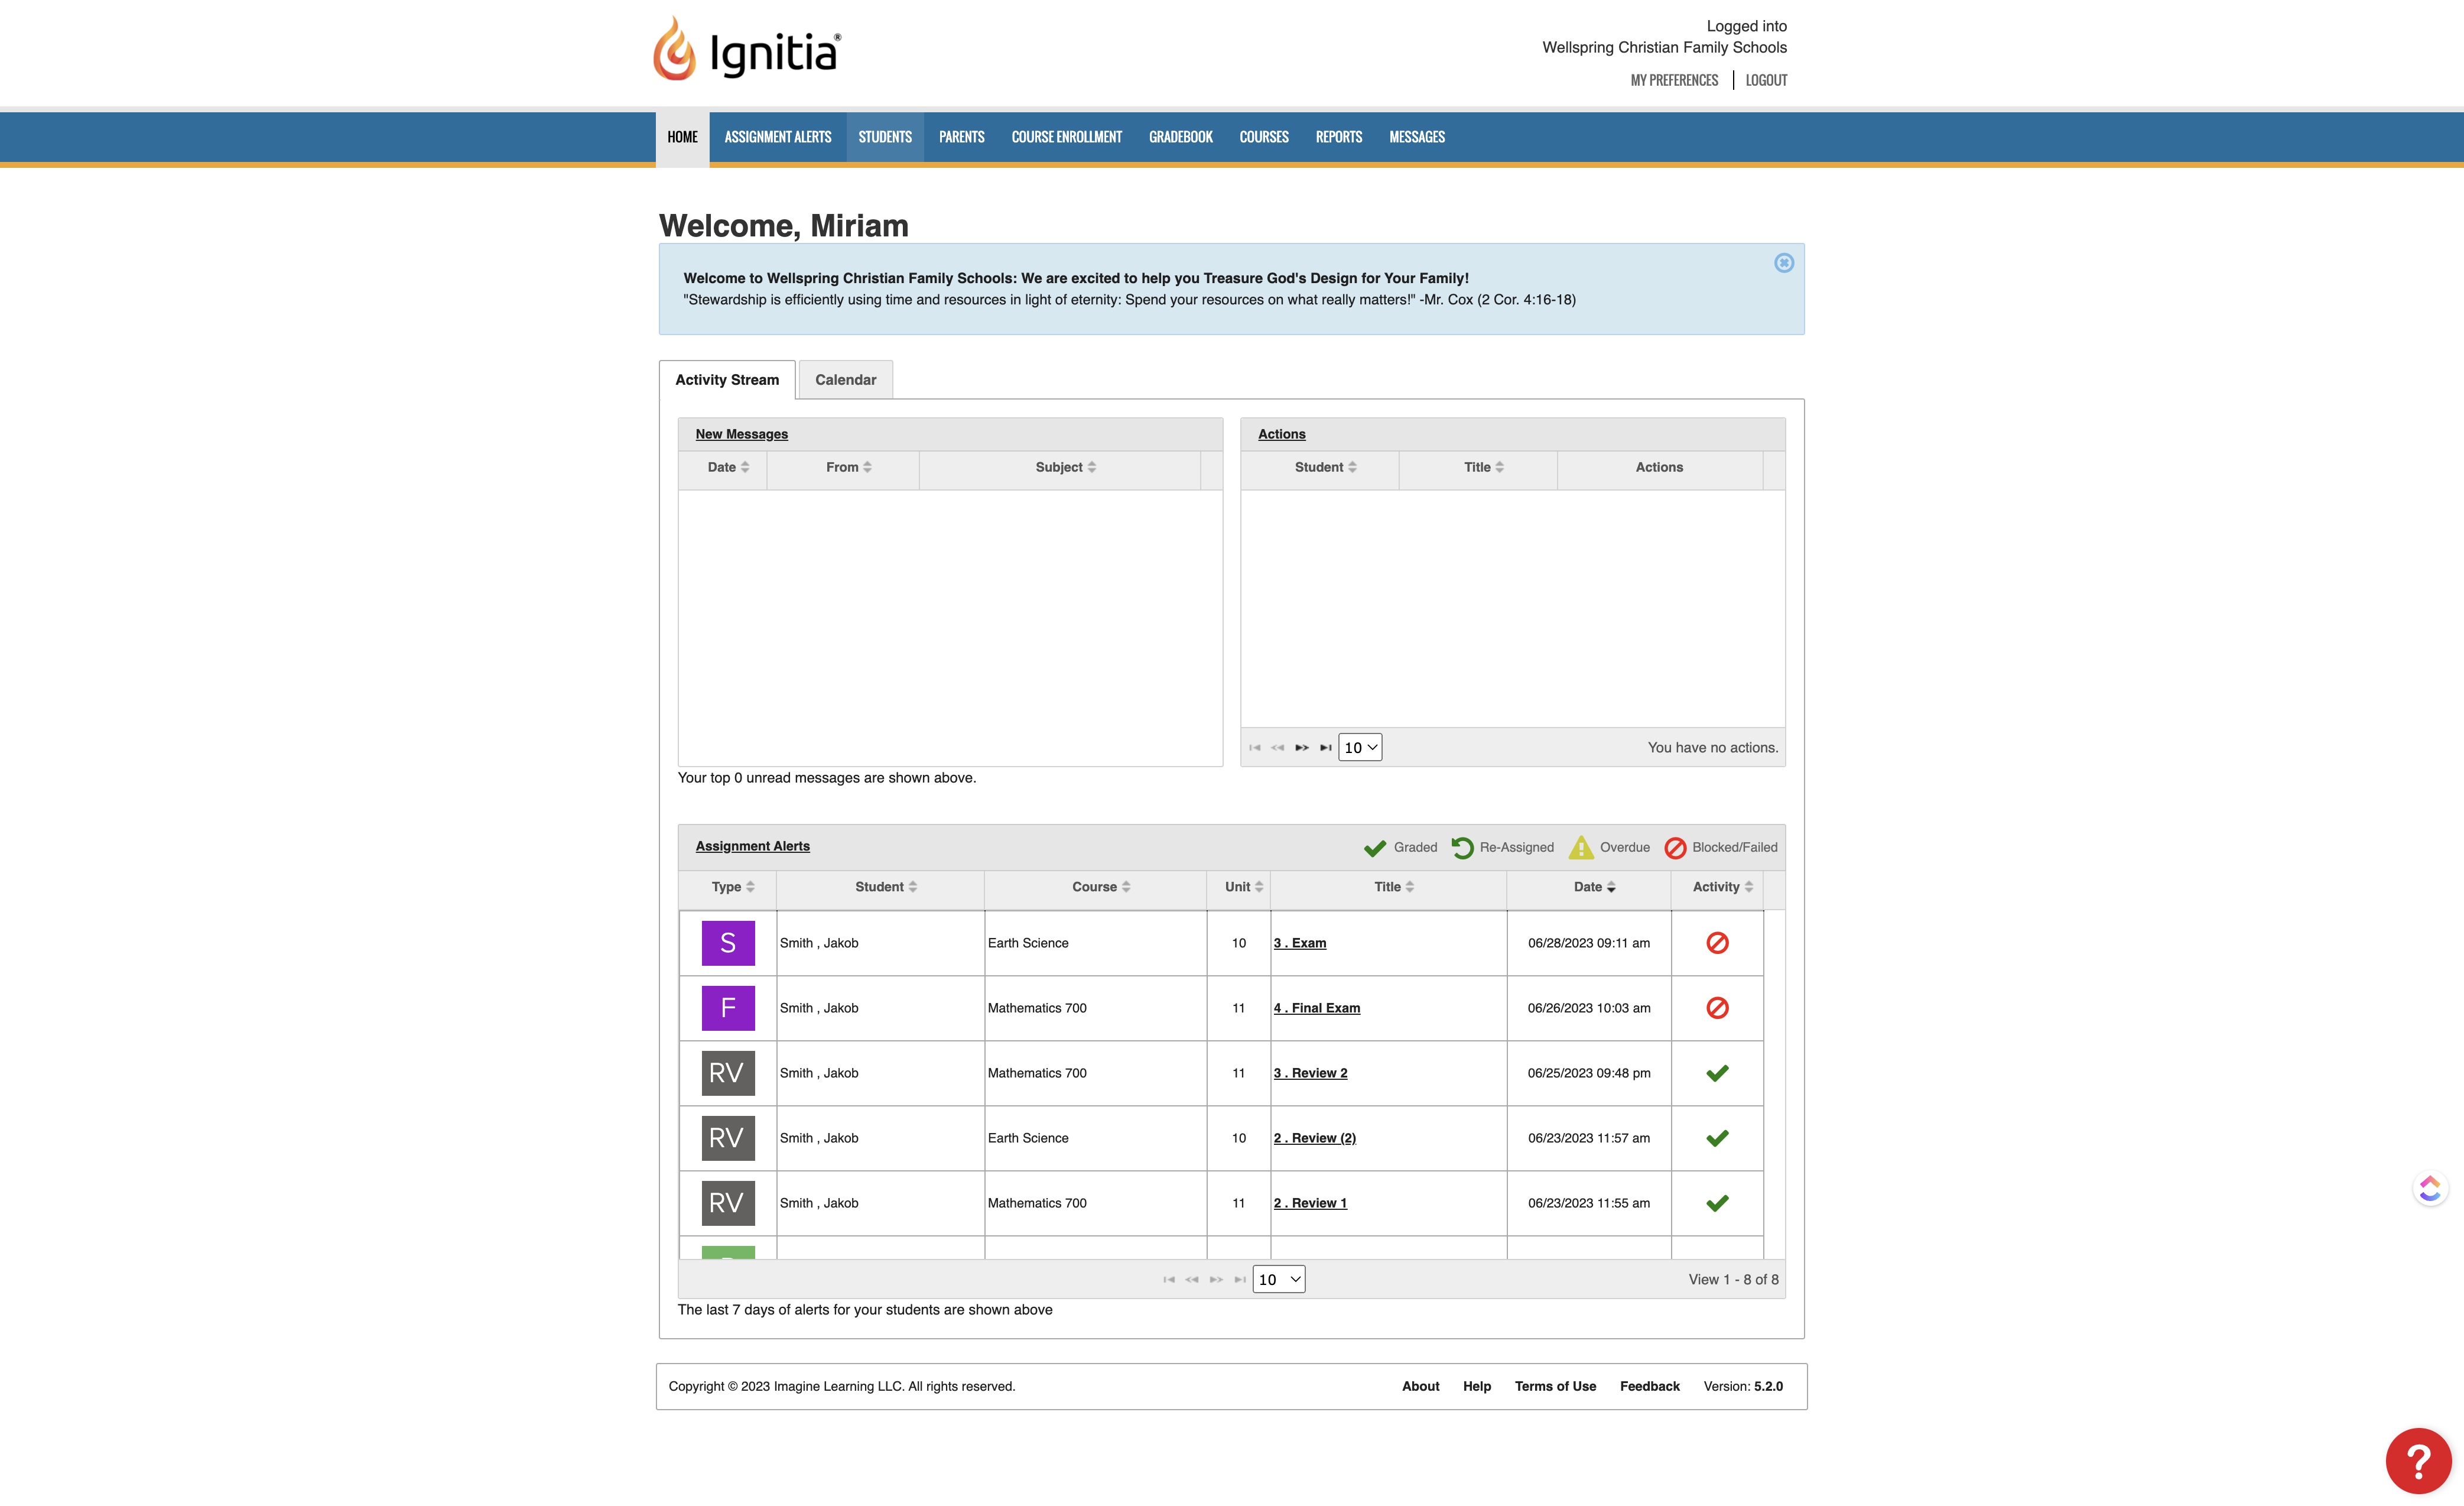
Task: Sort New Messages by From column
Action: [x=848, y=467]
